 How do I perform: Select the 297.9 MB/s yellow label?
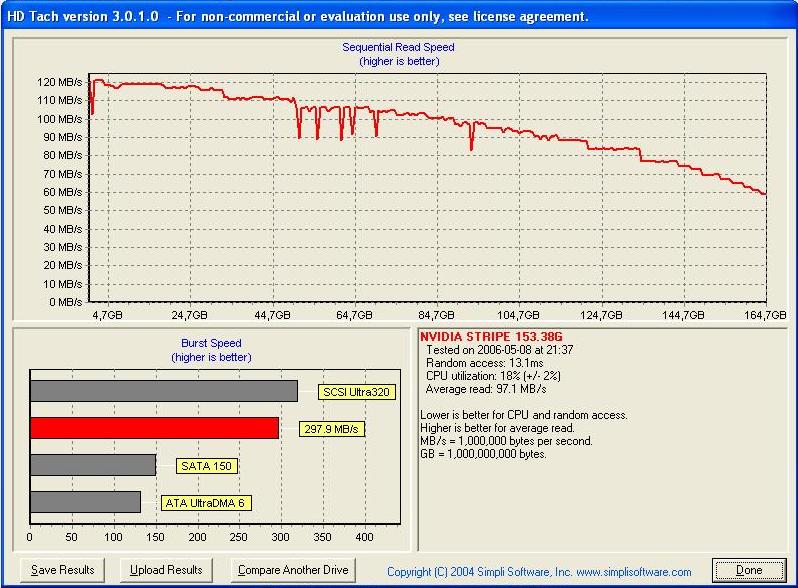(x=331, y=429)
